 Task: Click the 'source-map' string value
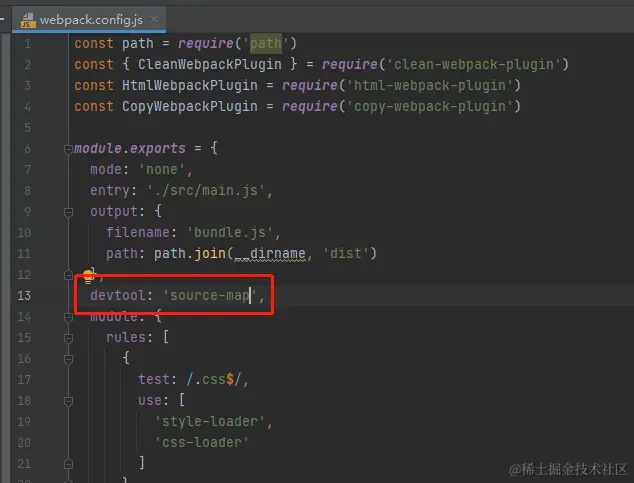[x=209, y=295]
